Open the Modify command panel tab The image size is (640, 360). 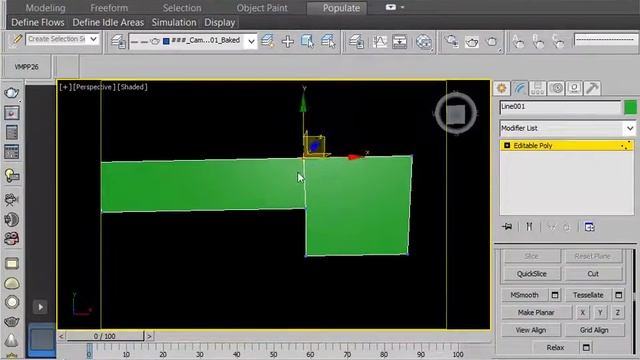(520, 88)
